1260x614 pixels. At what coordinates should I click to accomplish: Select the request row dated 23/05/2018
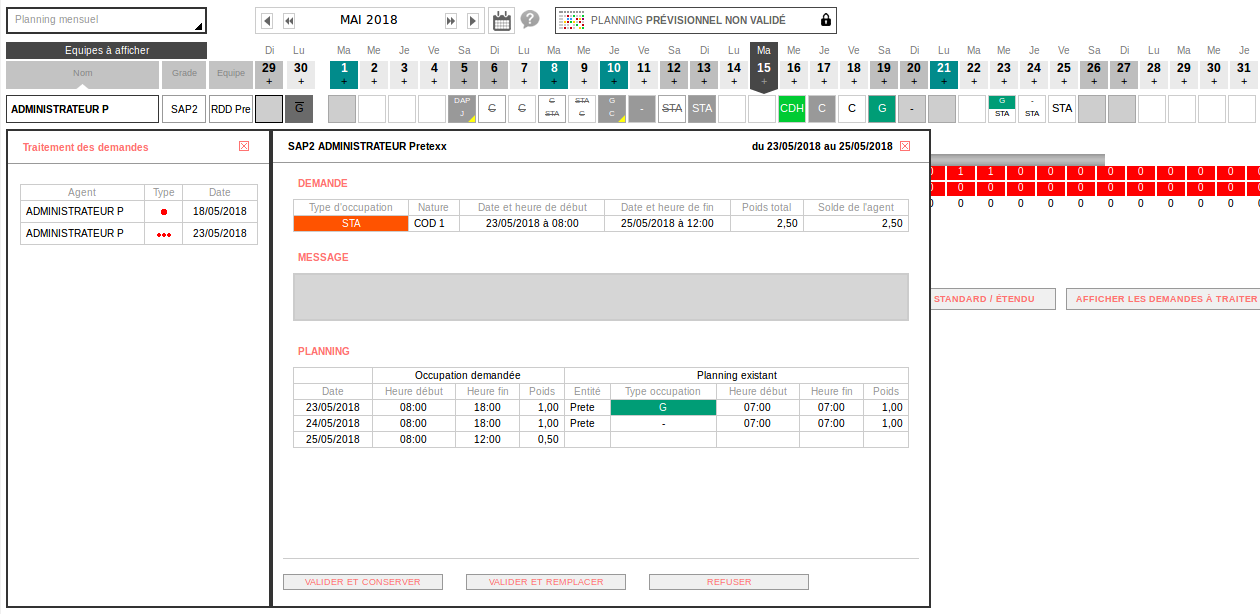click(x=139, y=234)
